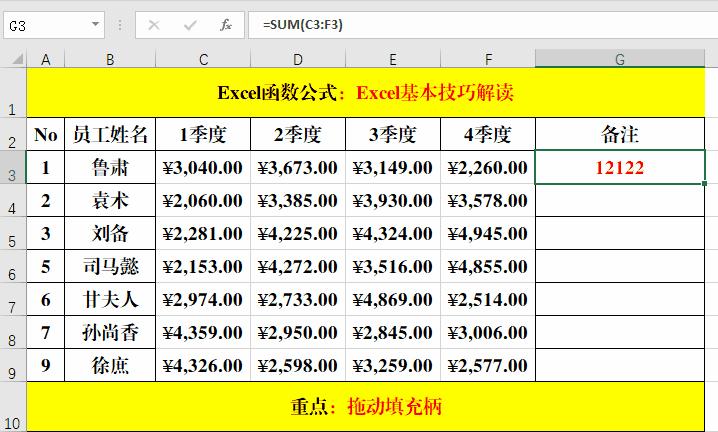
Task: Select row 4 header
Action: [x=13, y=200]
